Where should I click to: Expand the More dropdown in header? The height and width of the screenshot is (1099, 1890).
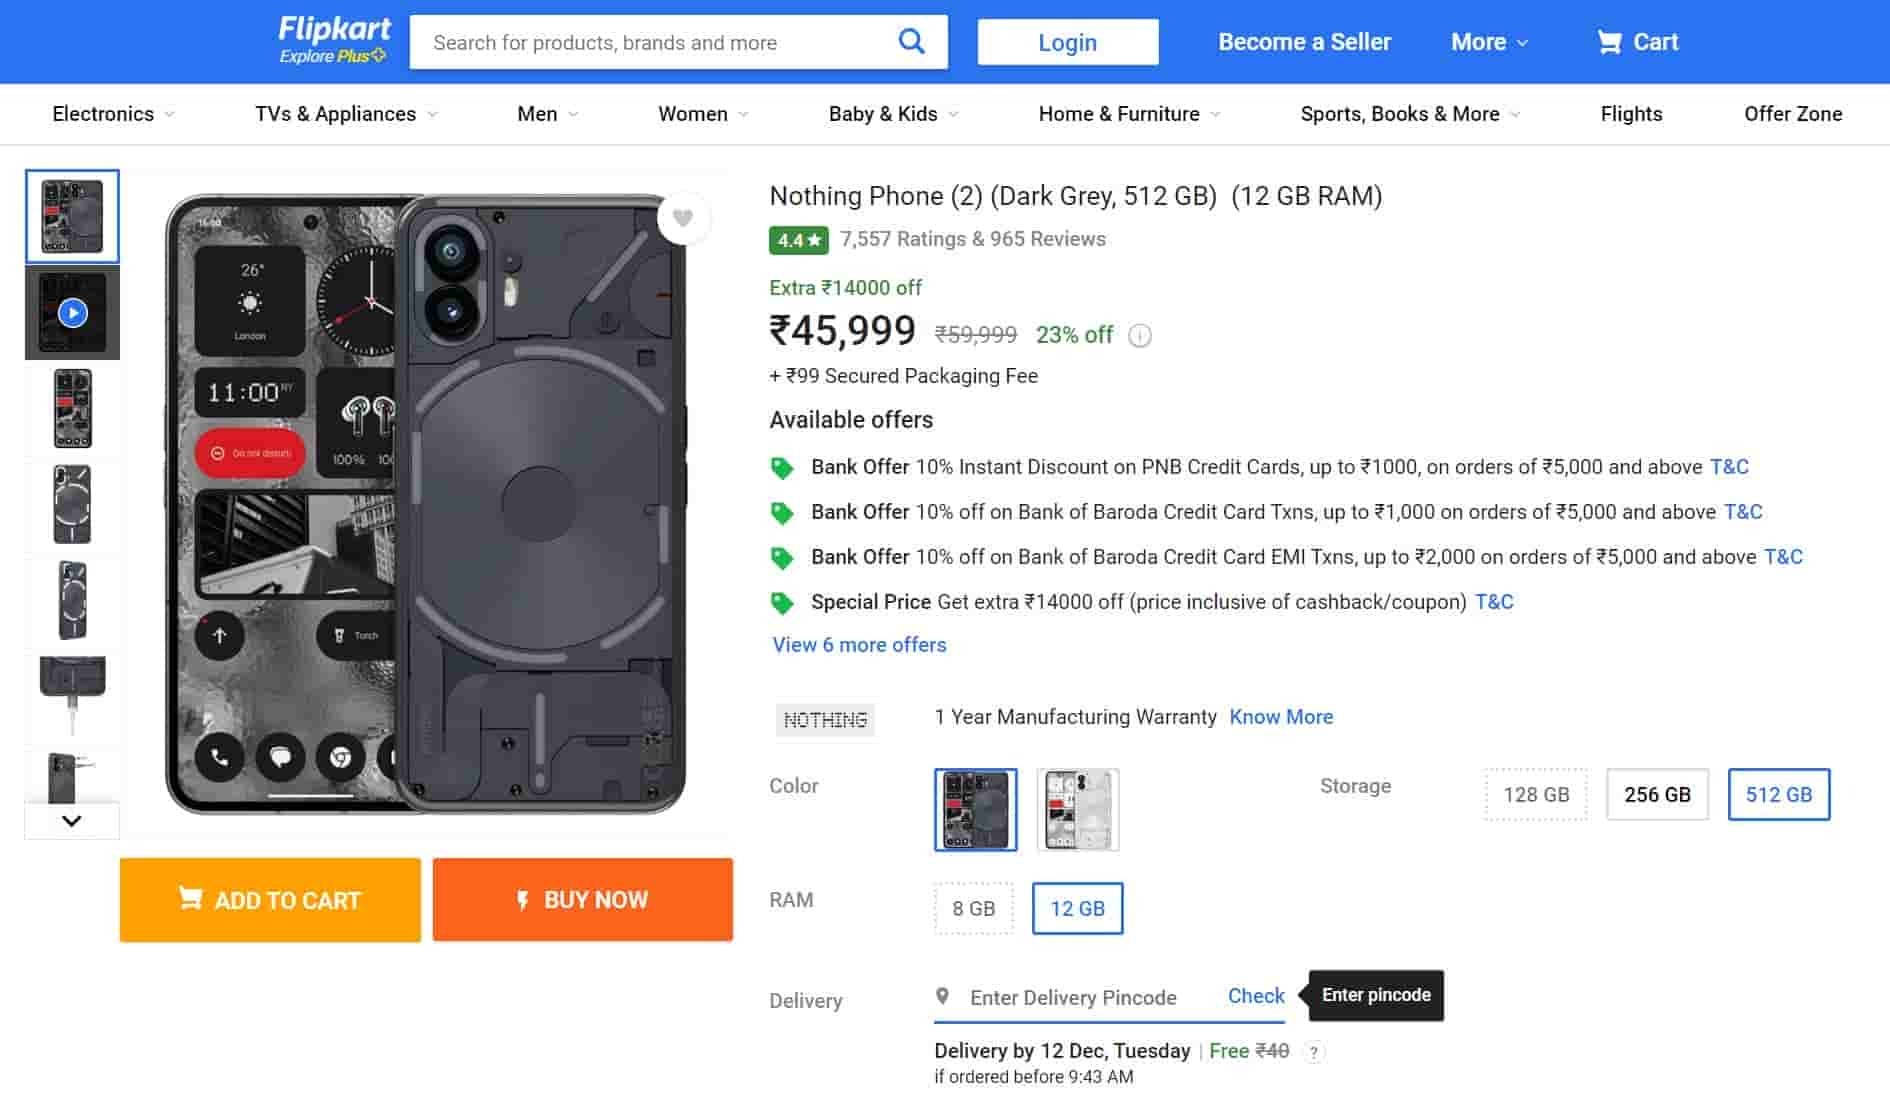[1489, 42]
